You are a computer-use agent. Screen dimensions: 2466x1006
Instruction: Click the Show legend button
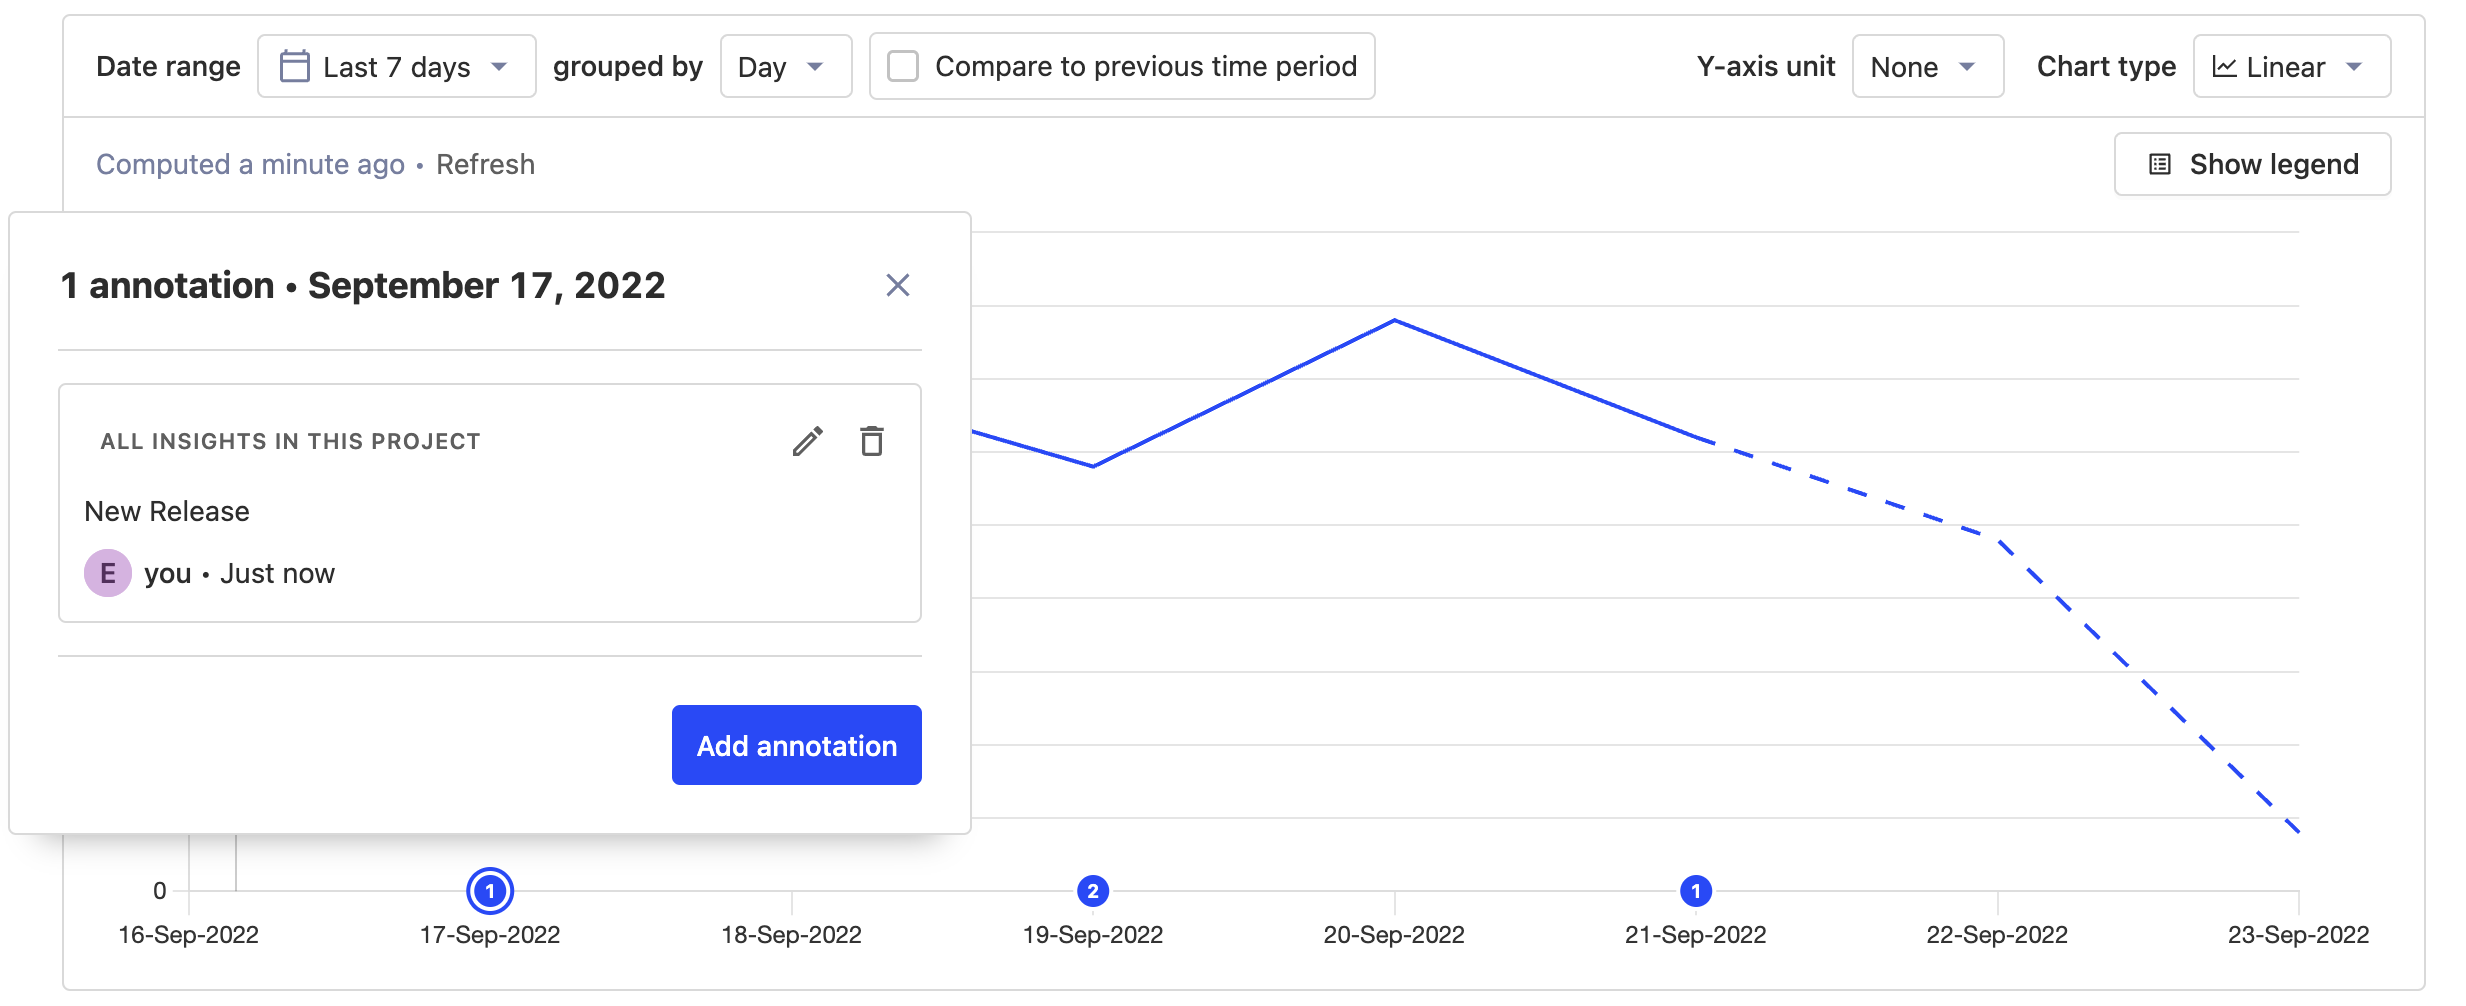2252,164
